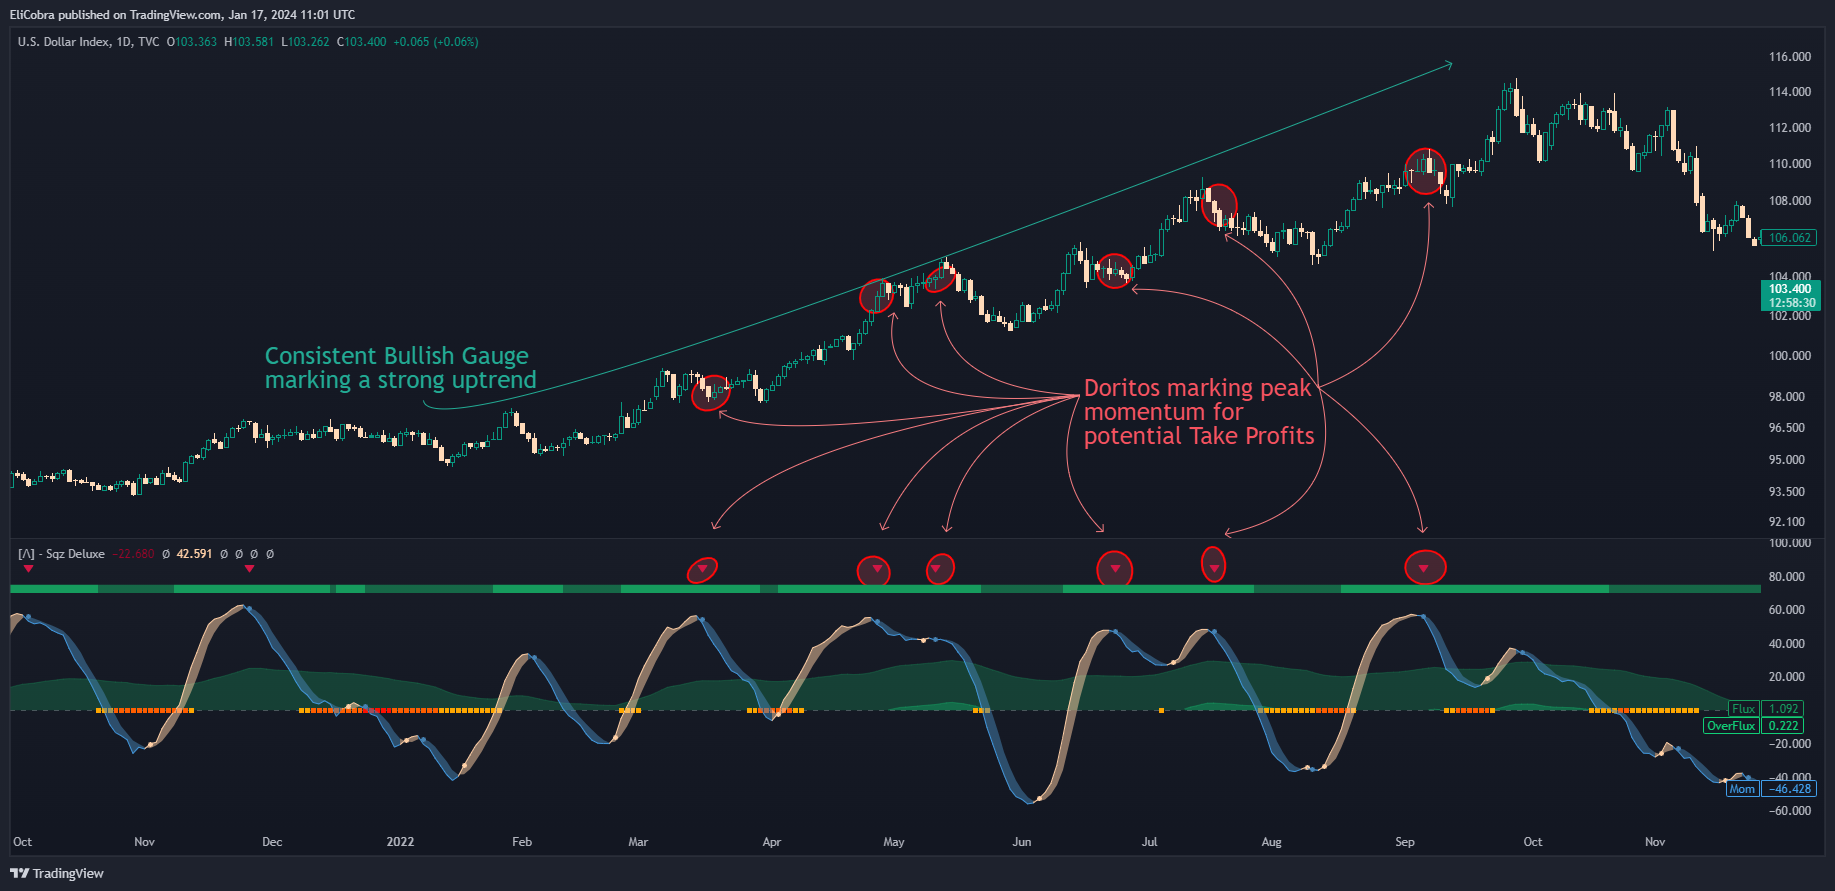Click the Dec label on time axis
The image size is (1835, 891).
[x=272, y=842]
